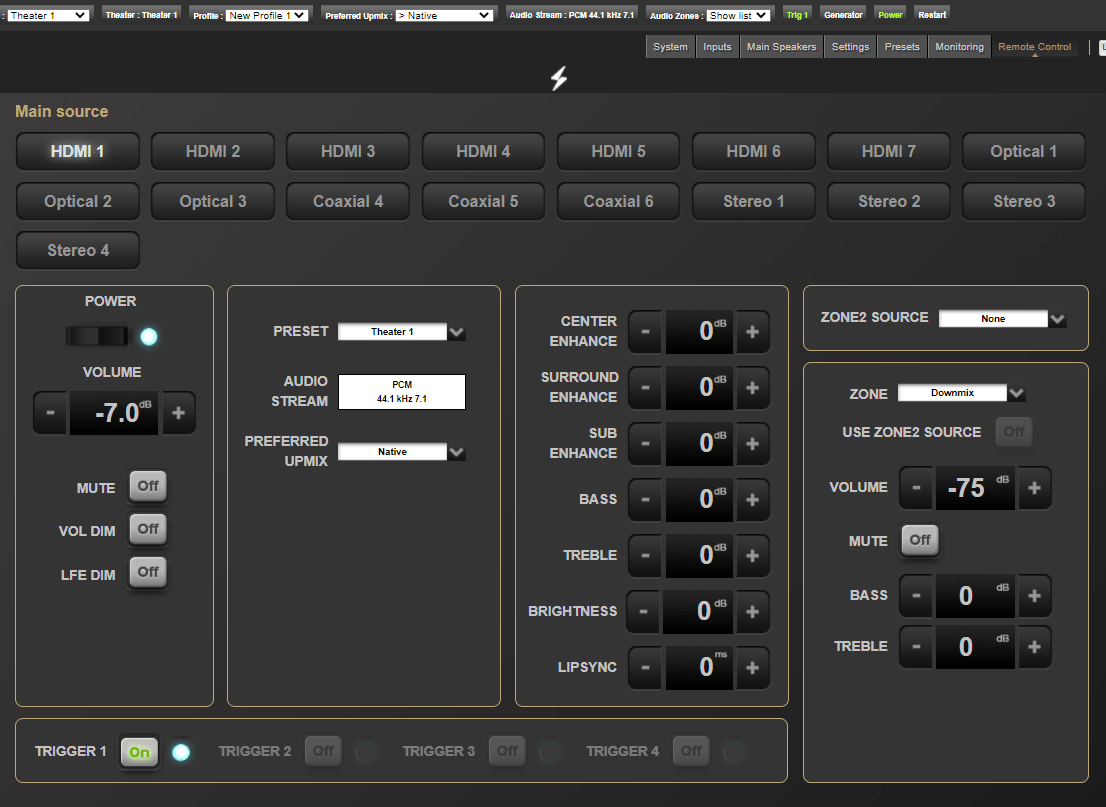This screenshot has width=1106, height=807.
Task: Lower Sub Enhance with minus button
Action: coord(646,443)
